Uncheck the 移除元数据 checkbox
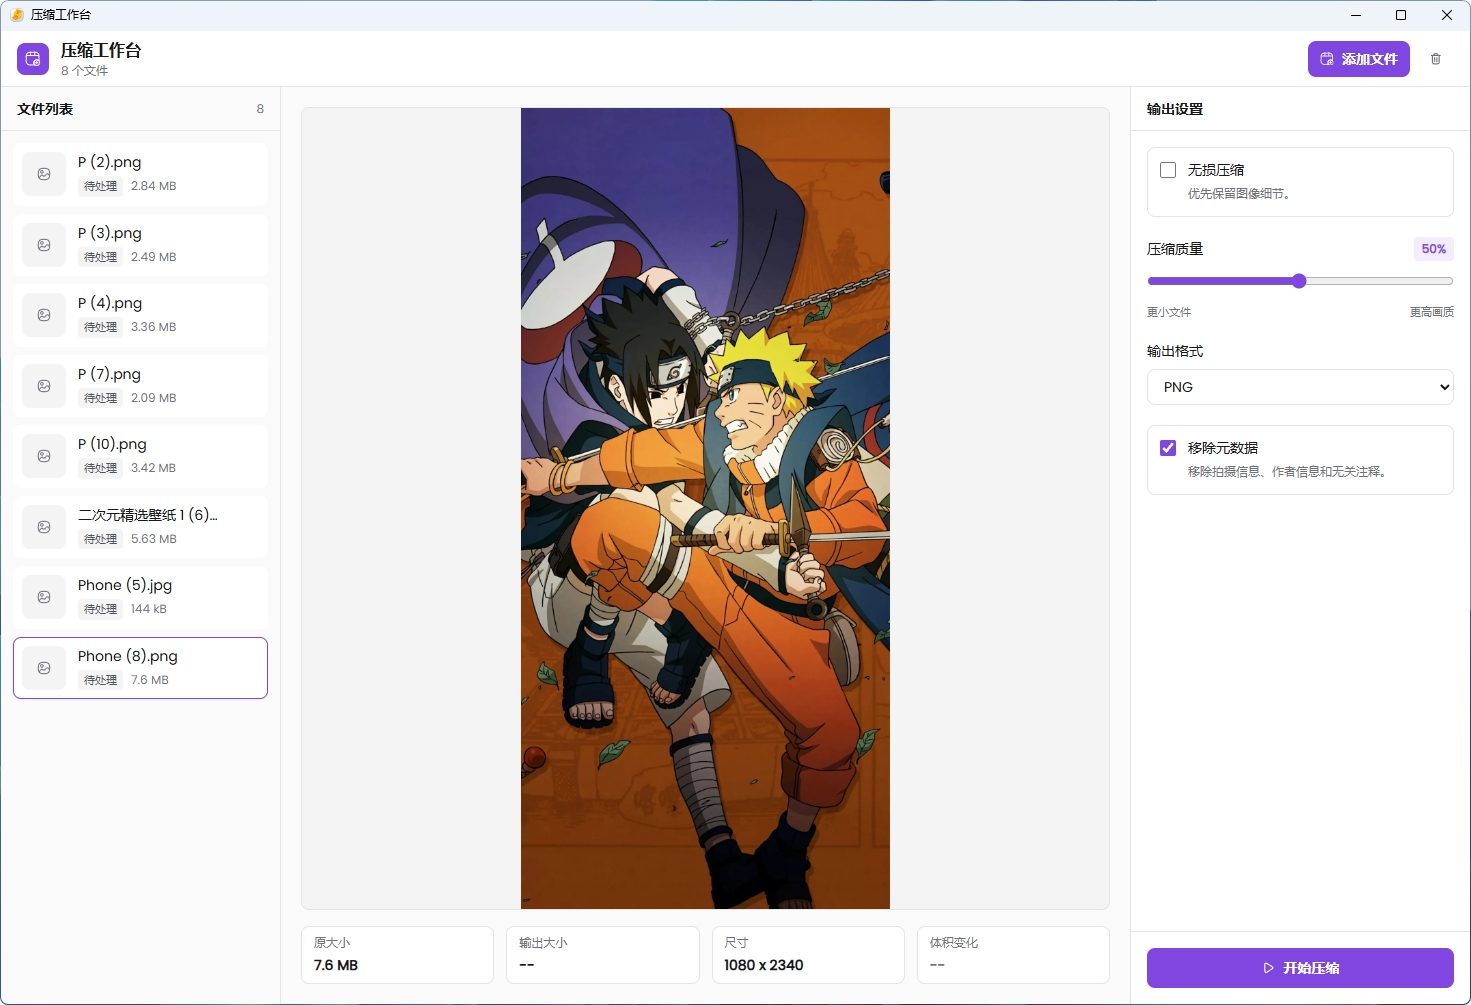The image size is (1471, 1005). point(1168,448)
